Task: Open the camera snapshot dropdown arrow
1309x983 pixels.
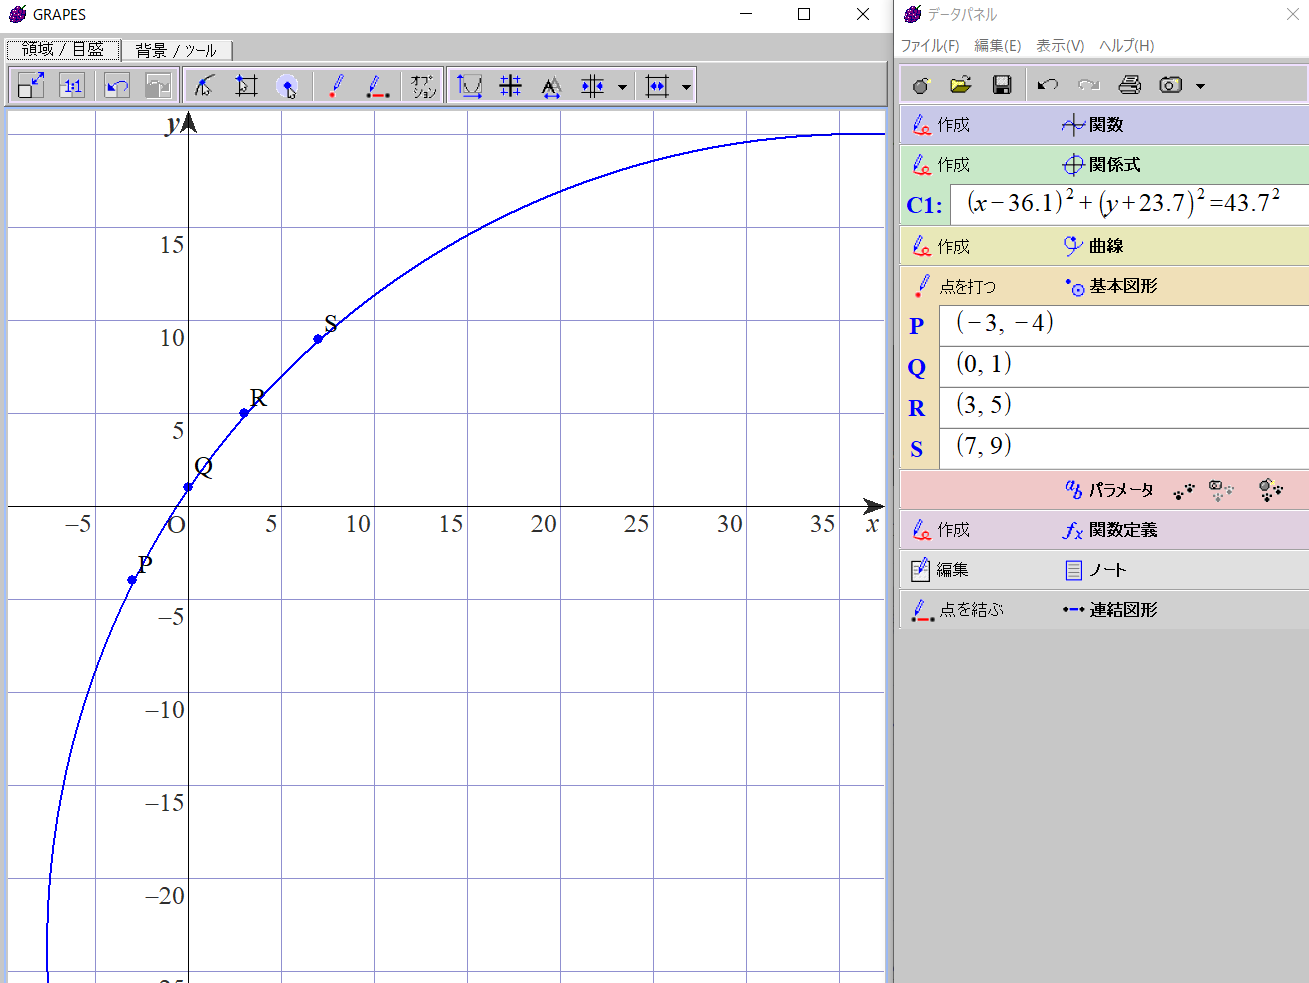Action: click(x=1200, y=86)
